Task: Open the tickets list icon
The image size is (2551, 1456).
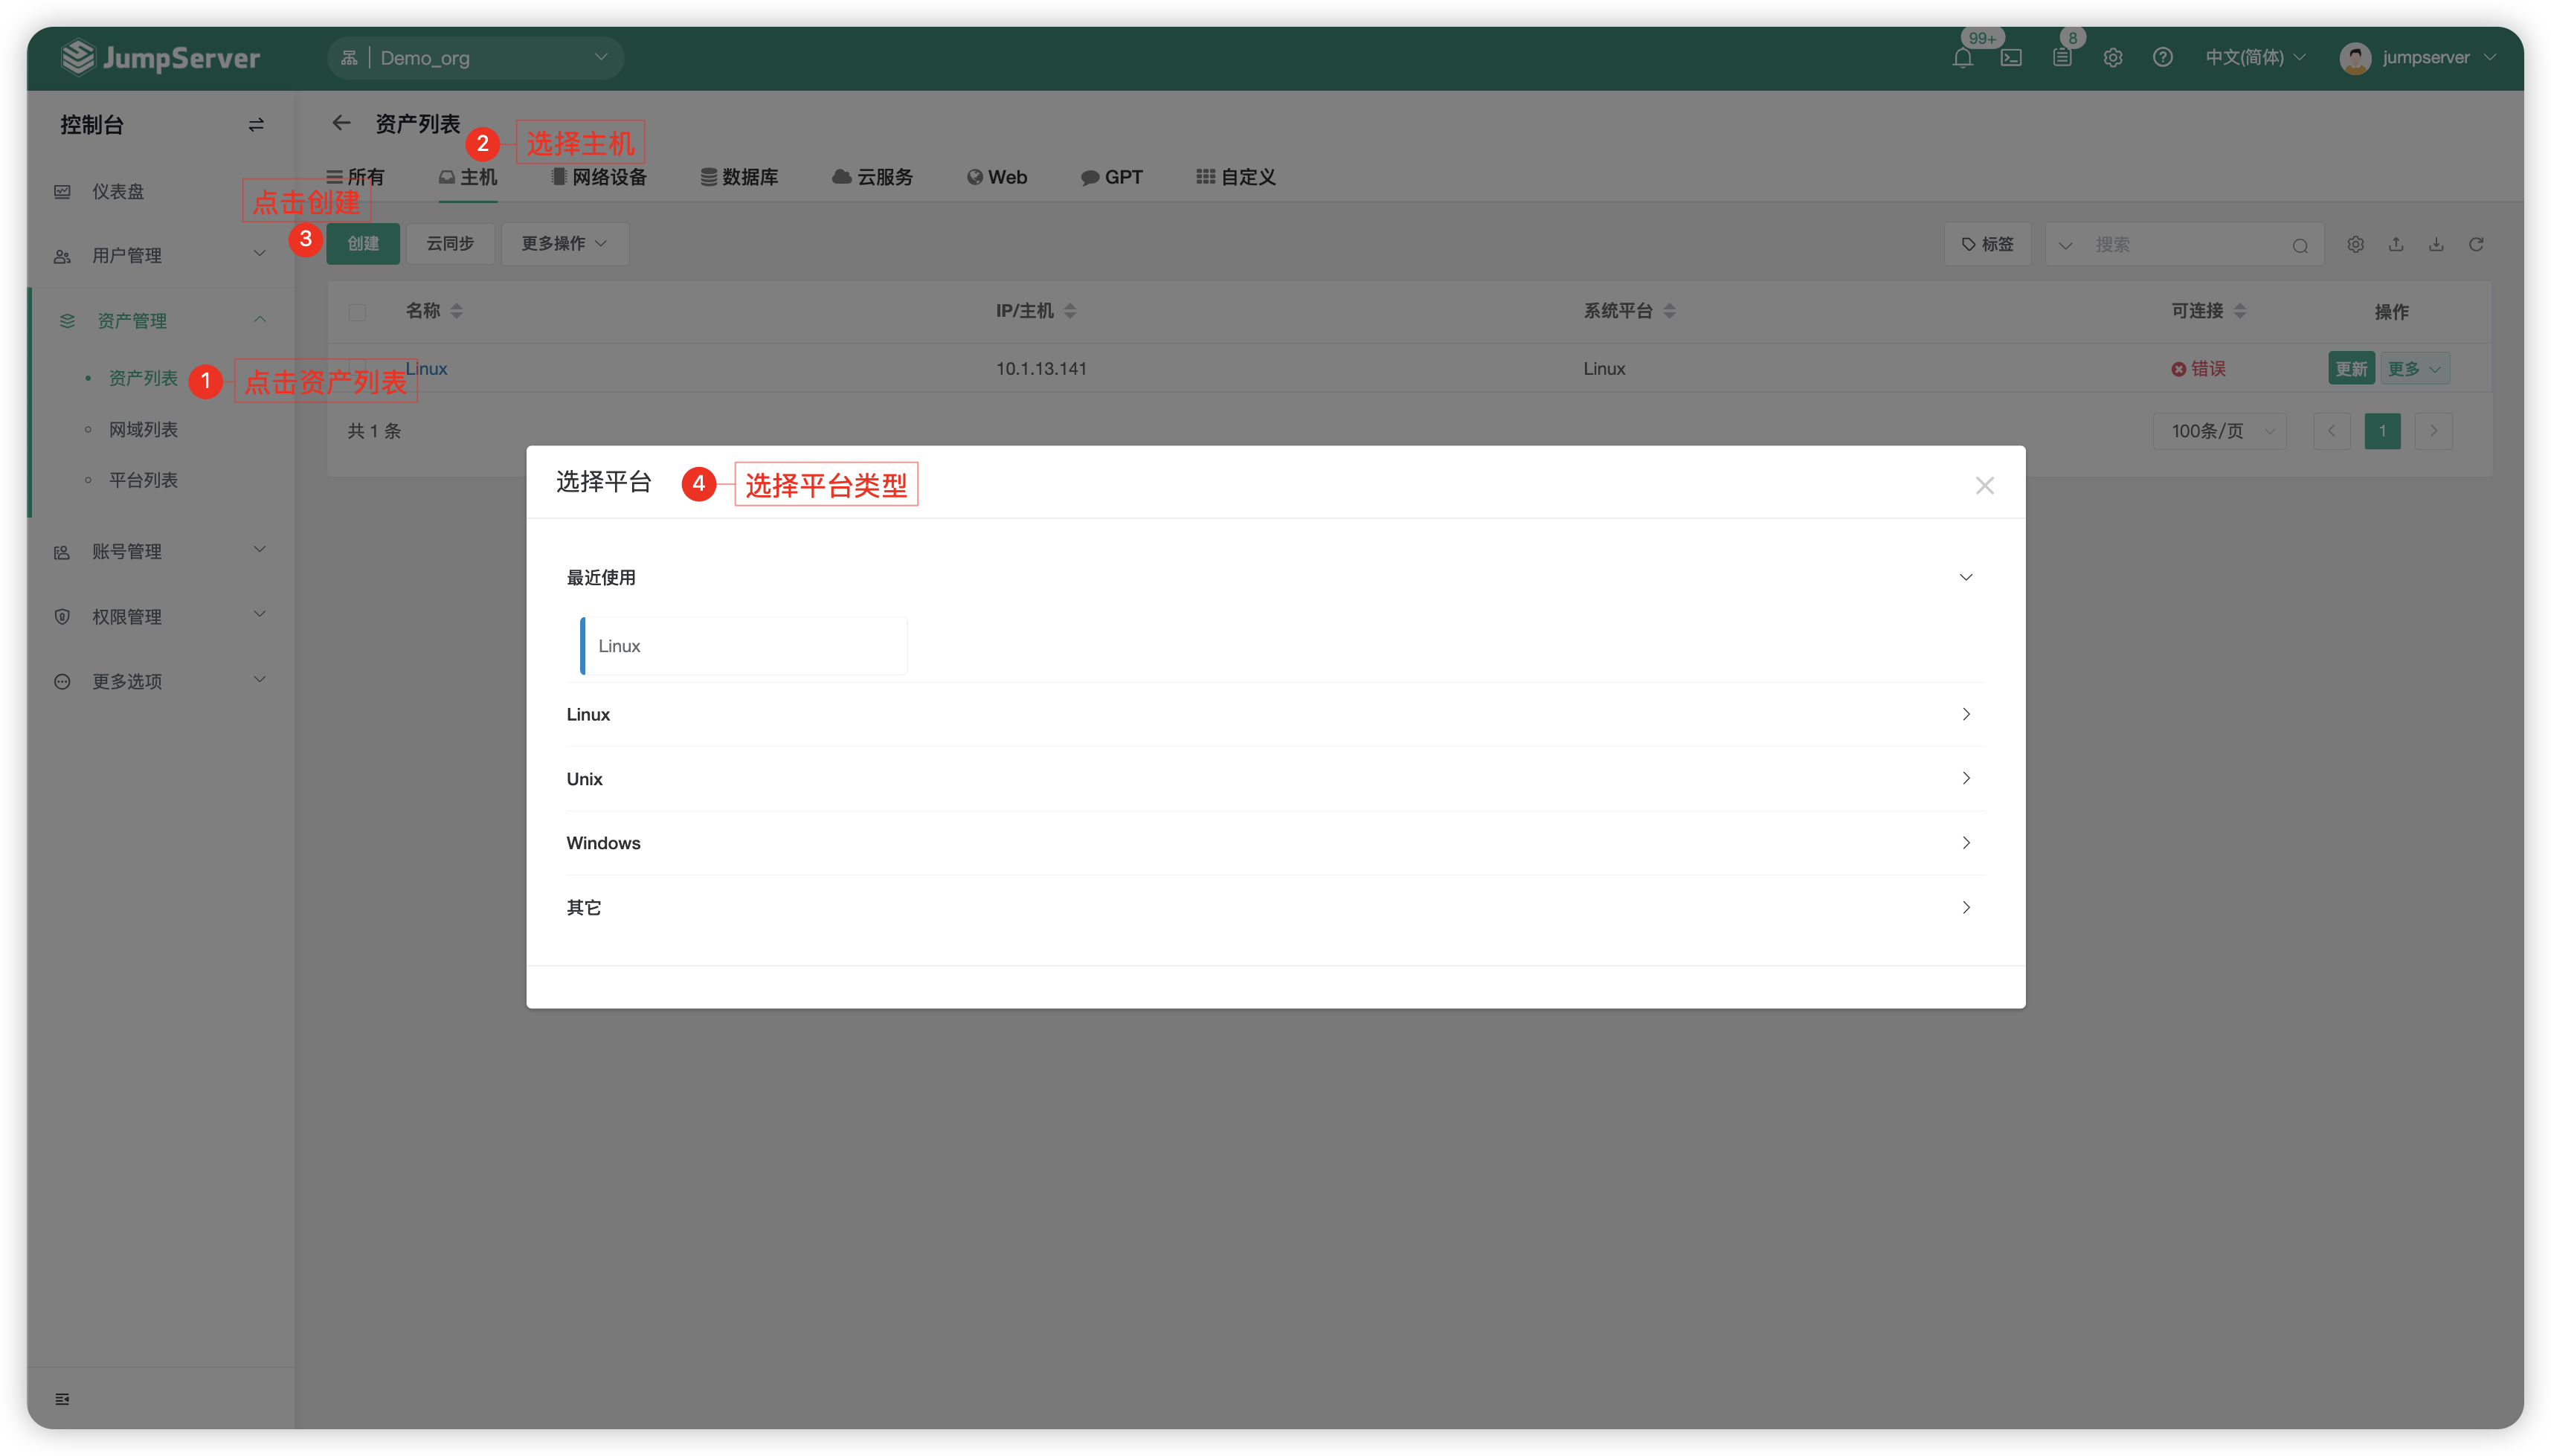Action: pos(2062,58)
